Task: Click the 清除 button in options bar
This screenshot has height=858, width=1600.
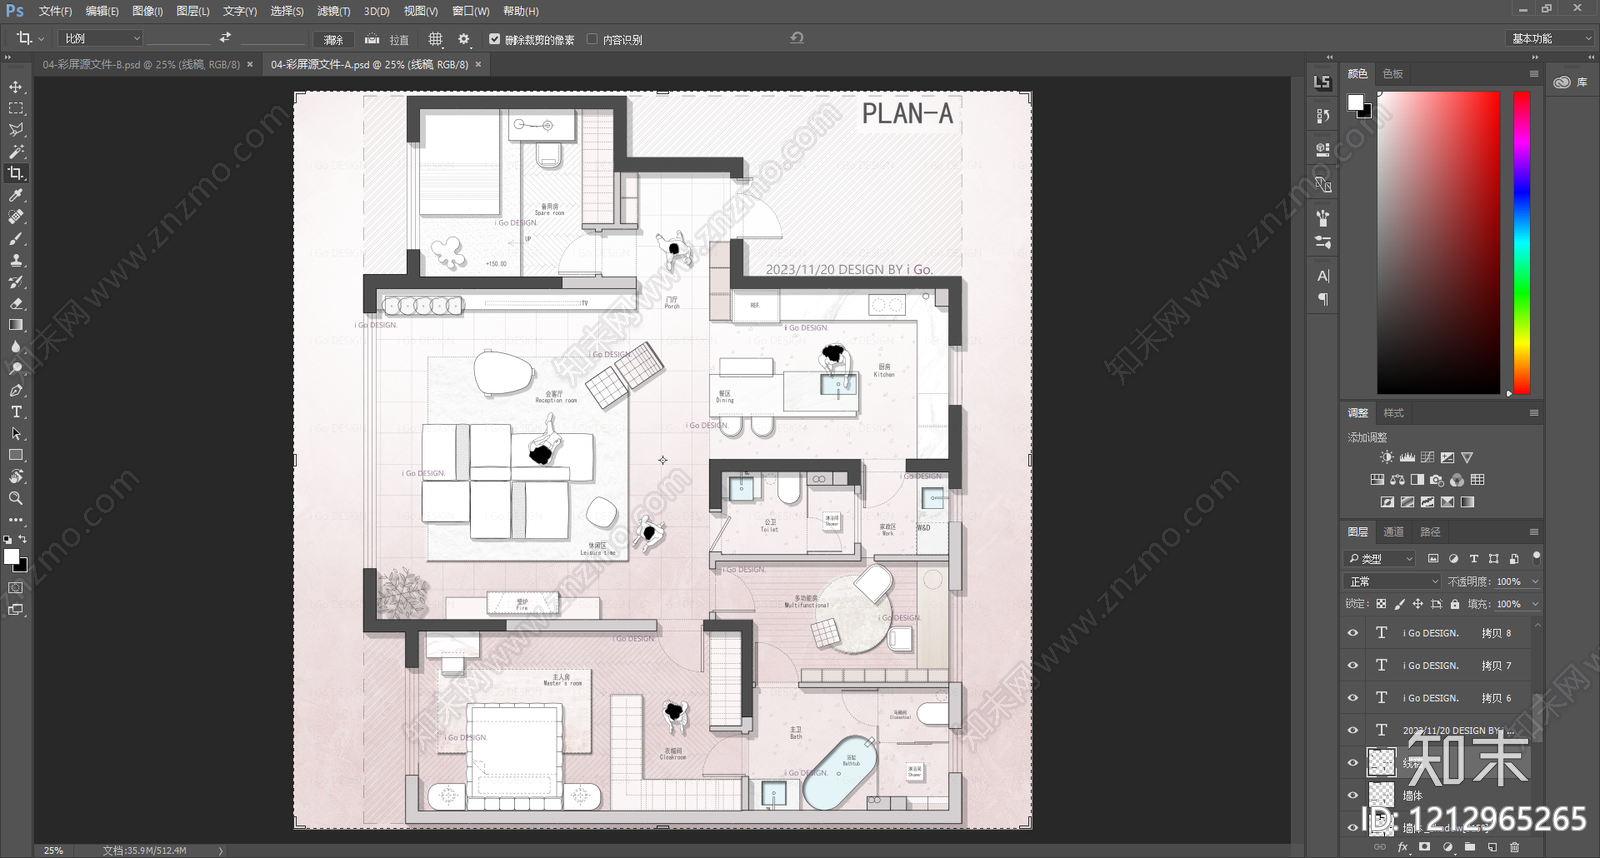Action: (x=334, y=39)
